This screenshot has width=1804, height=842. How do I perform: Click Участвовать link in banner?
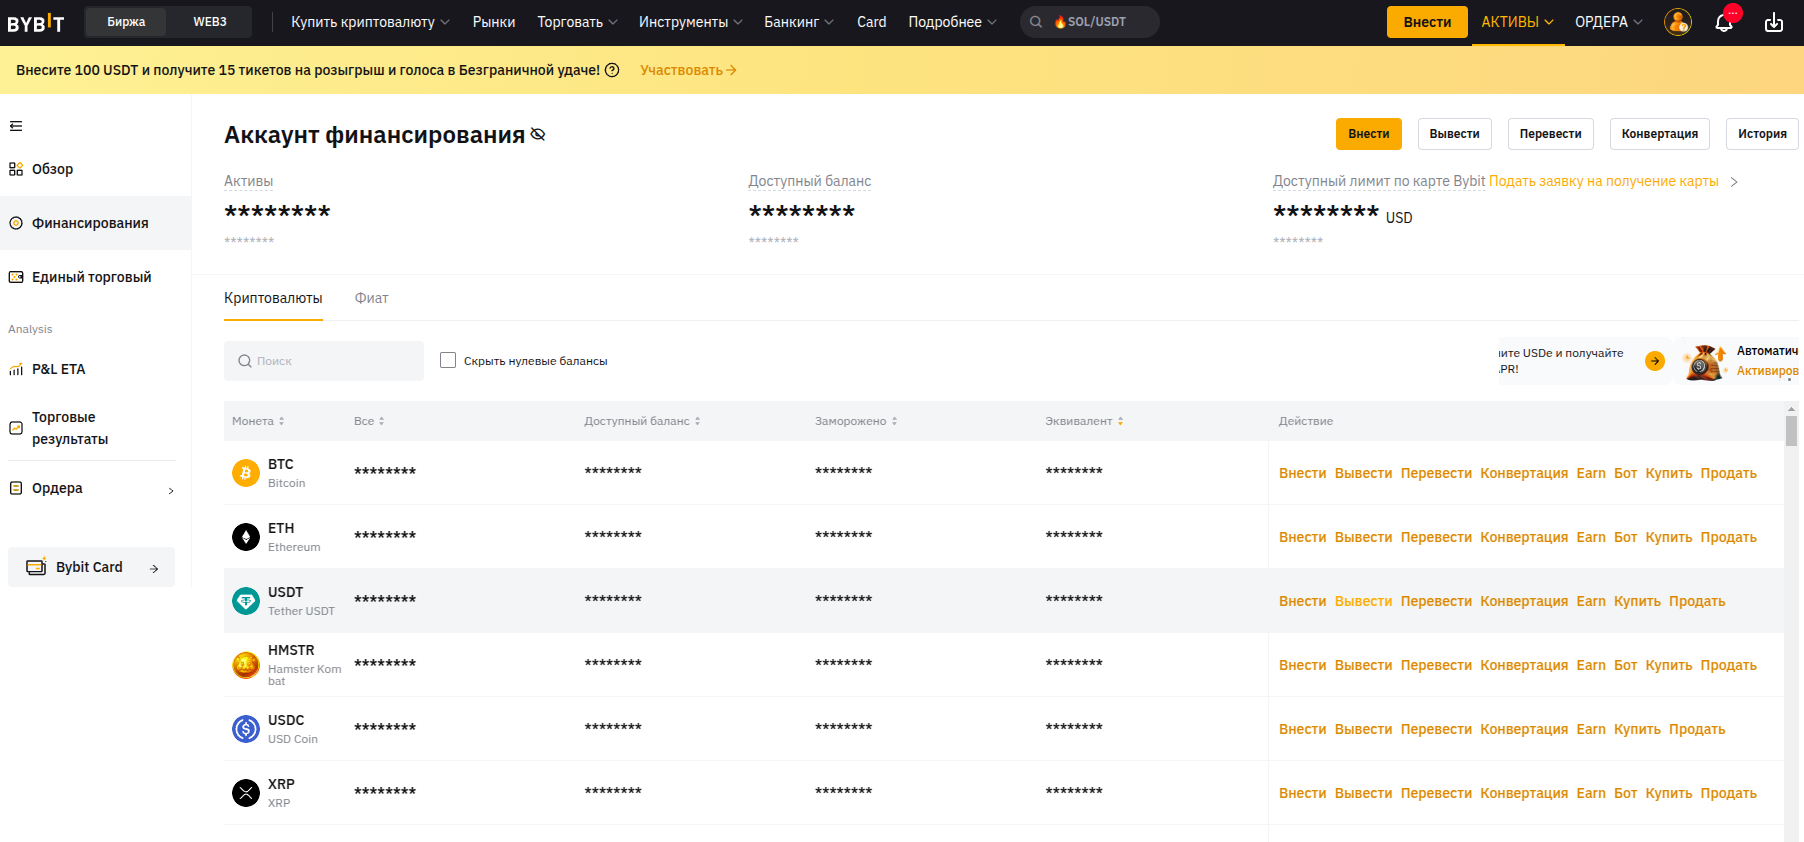(x=688, y=70)
